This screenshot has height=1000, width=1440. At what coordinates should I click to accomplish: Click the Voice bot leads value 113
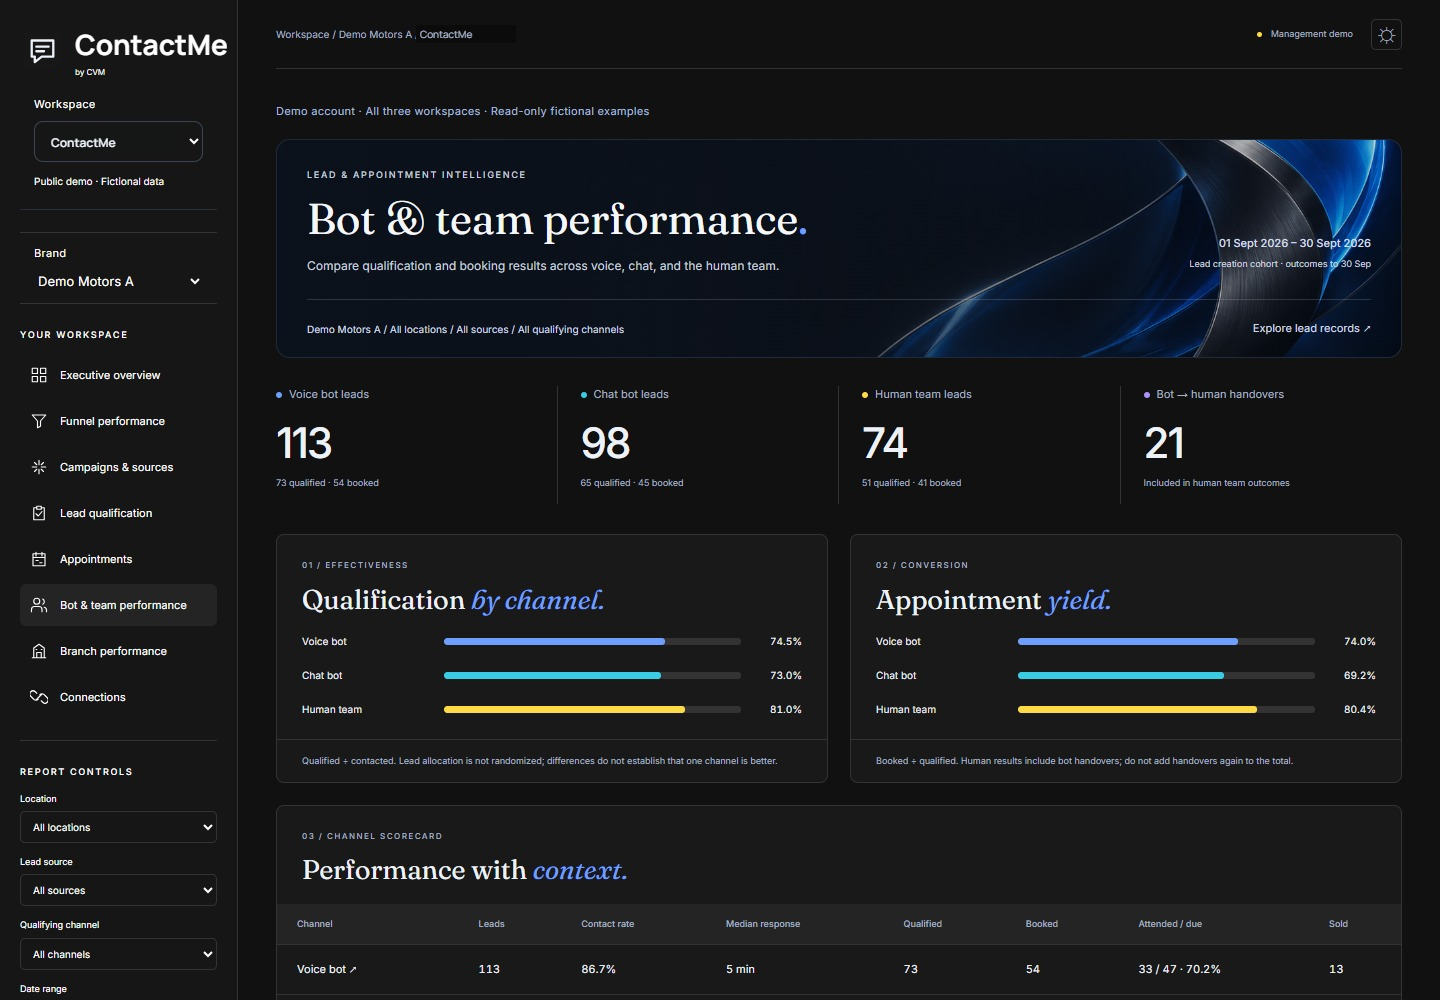click(304, 443)
